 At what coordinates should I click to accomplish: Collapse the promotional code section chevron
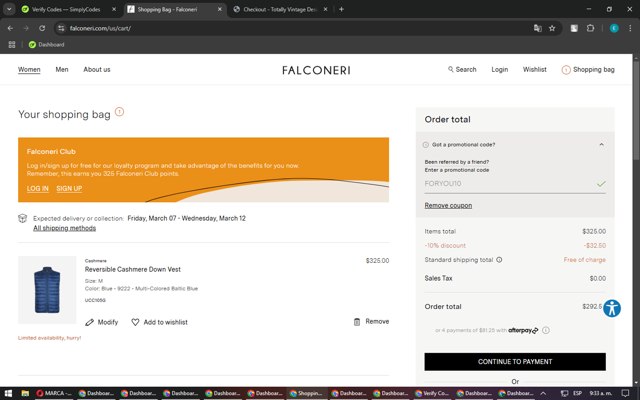tap(601, 144)
